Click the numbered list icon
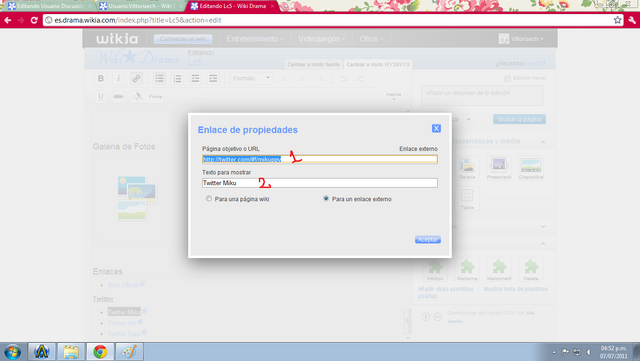This screenshot has height=361, width=640. (178, 78)
